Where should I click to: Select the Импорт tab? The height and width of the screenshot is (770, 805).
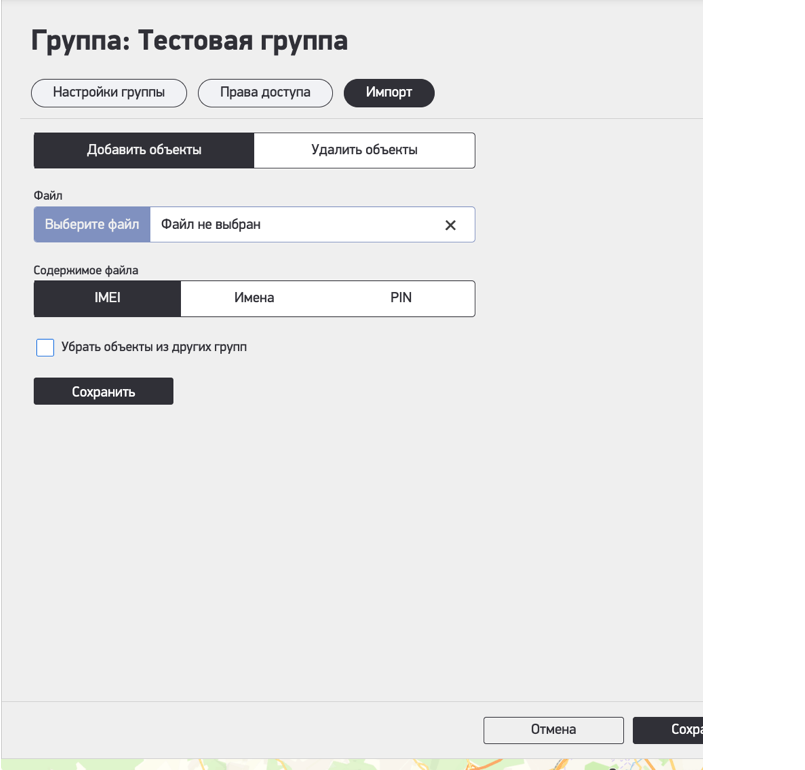coord(389,93)
